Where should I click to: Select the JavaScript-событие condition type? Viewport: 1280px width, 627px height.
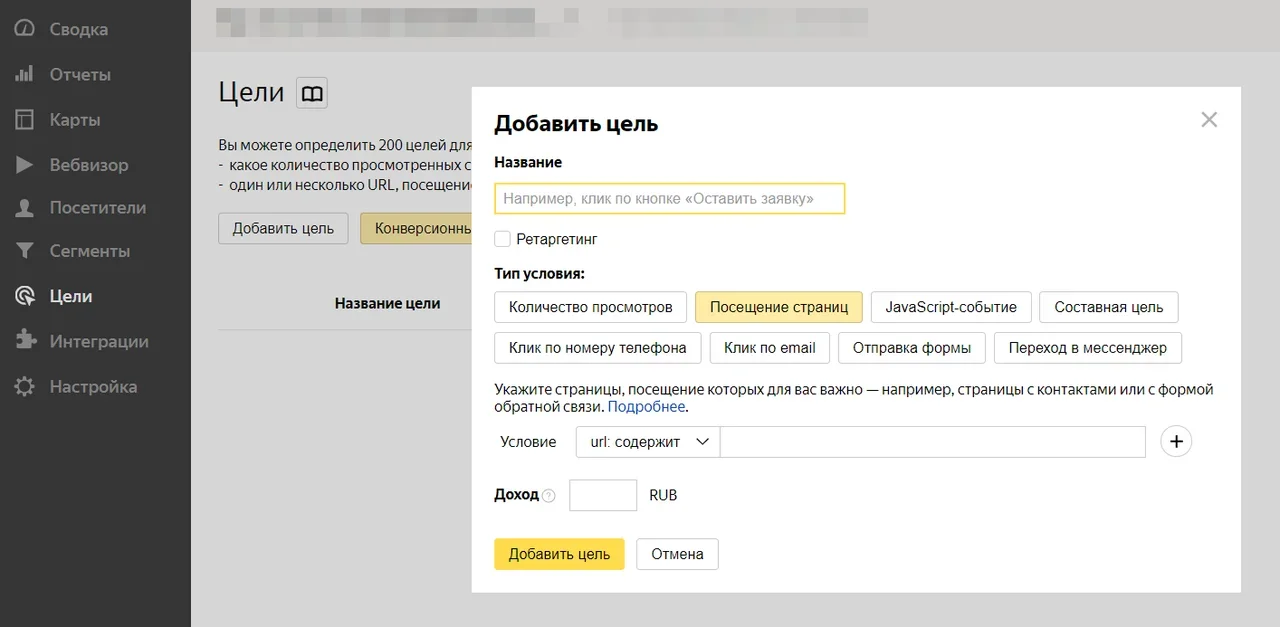point(951,307)
